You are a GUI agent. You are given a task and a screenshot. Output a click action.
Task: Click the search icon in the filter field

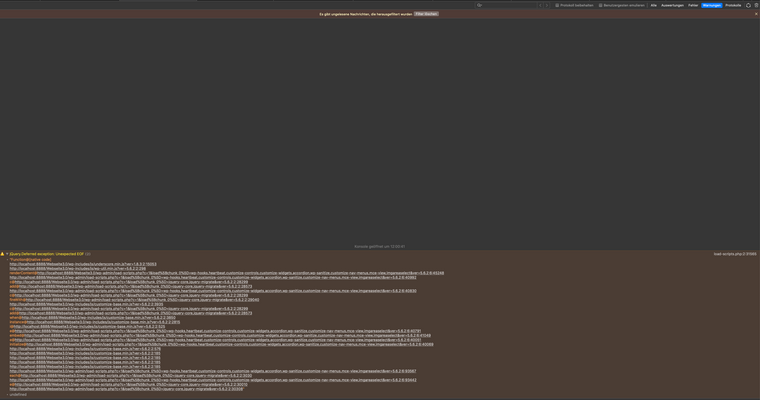pyautogui.click(x=480, y=5)
